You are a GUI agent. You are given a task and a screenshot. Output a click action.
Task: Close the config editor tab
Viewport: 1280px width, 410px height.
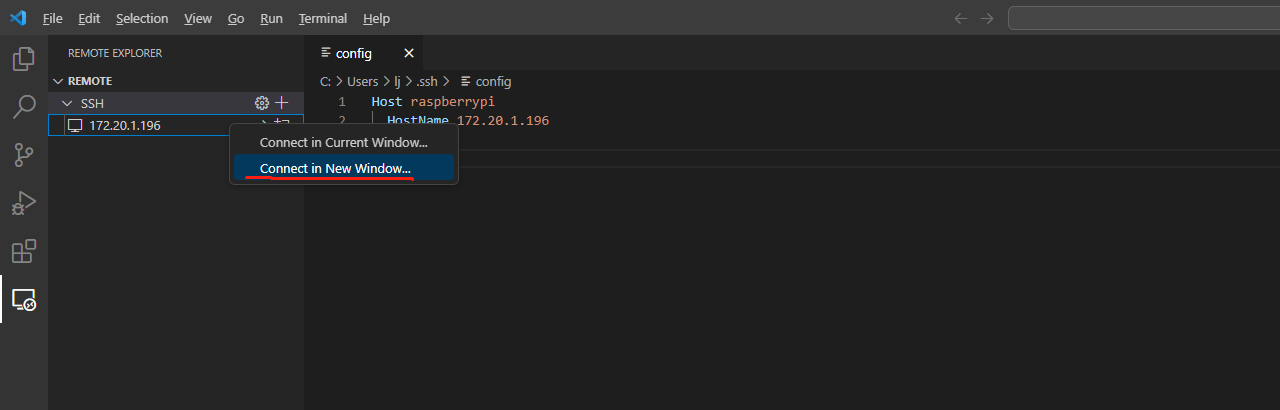(408, 53)
